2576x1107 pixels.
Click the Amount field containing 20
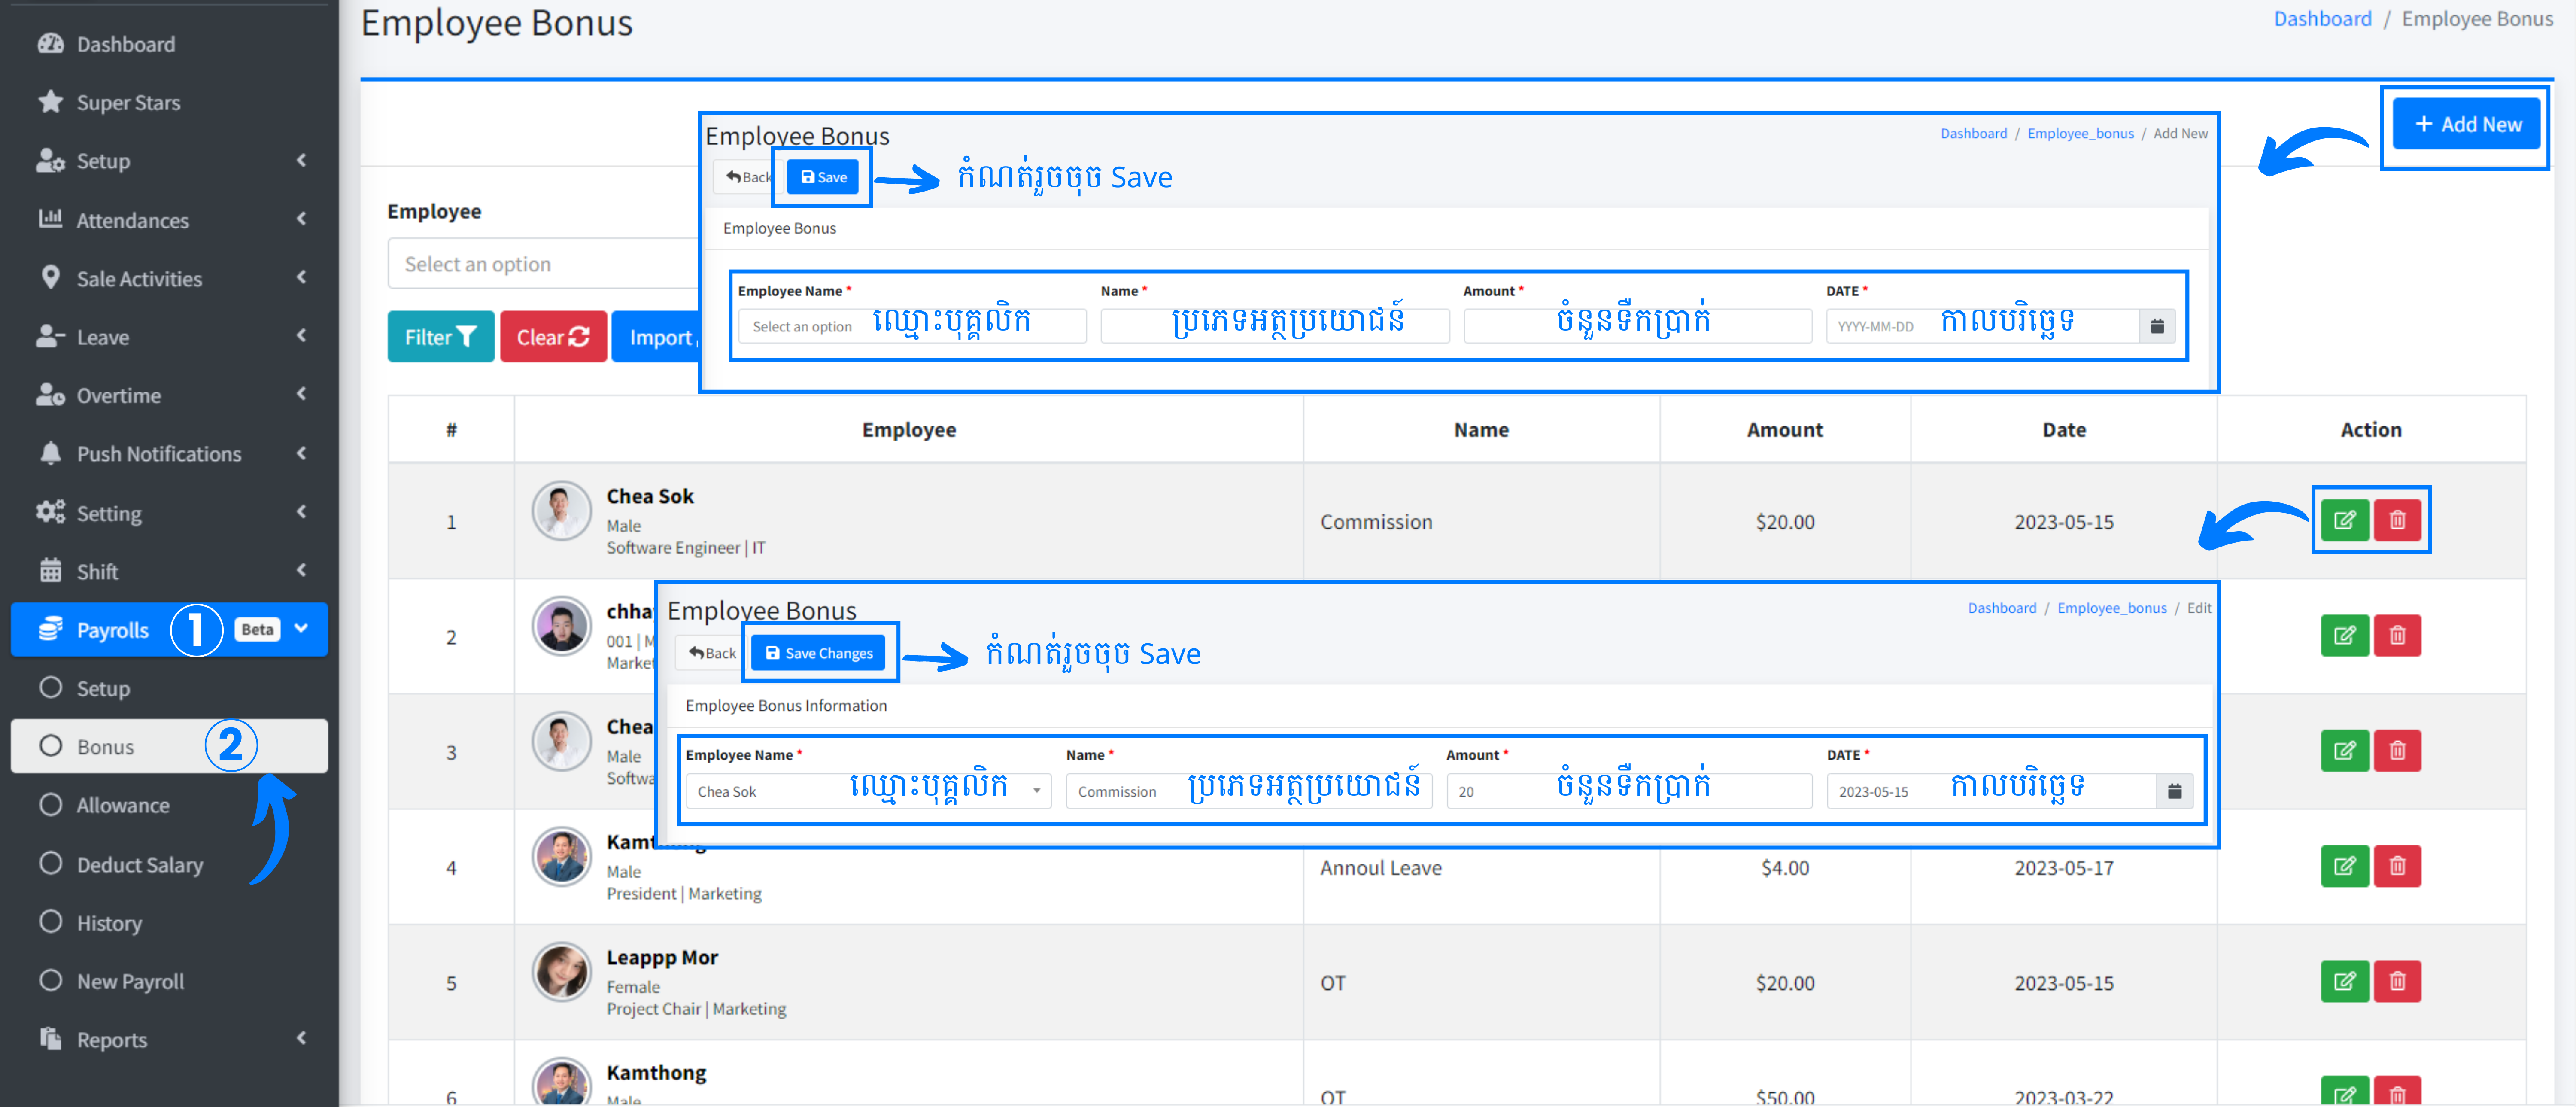pos(1629,791)
